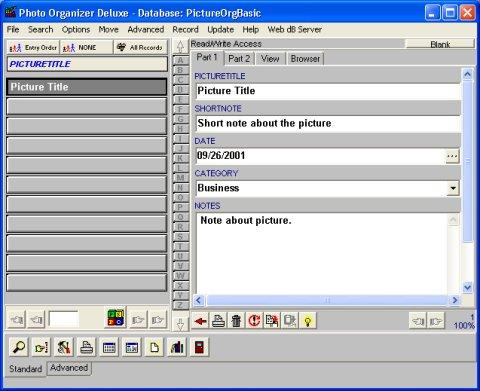The height and width of the screenshot is (391, 480).
Task: Open the bar chart reports icon
Action: [x=177, y=347]
